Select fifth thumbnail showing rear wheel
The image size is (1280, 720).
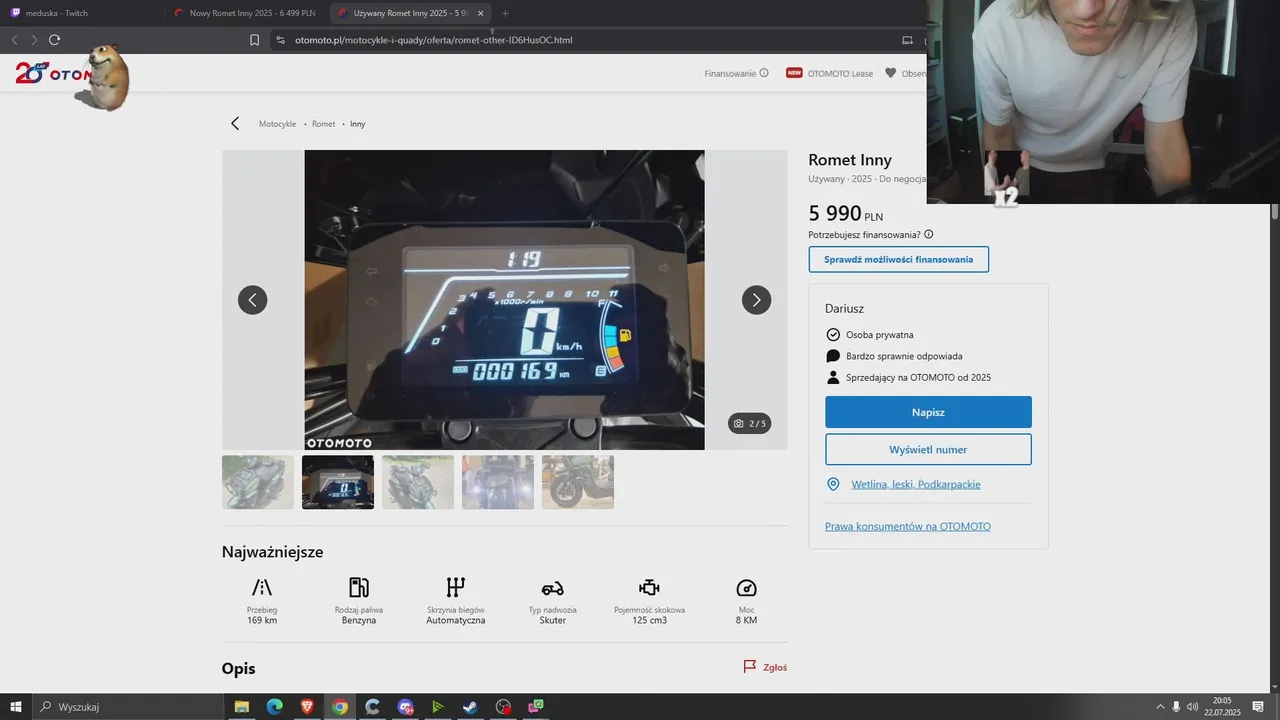(578, 482)
